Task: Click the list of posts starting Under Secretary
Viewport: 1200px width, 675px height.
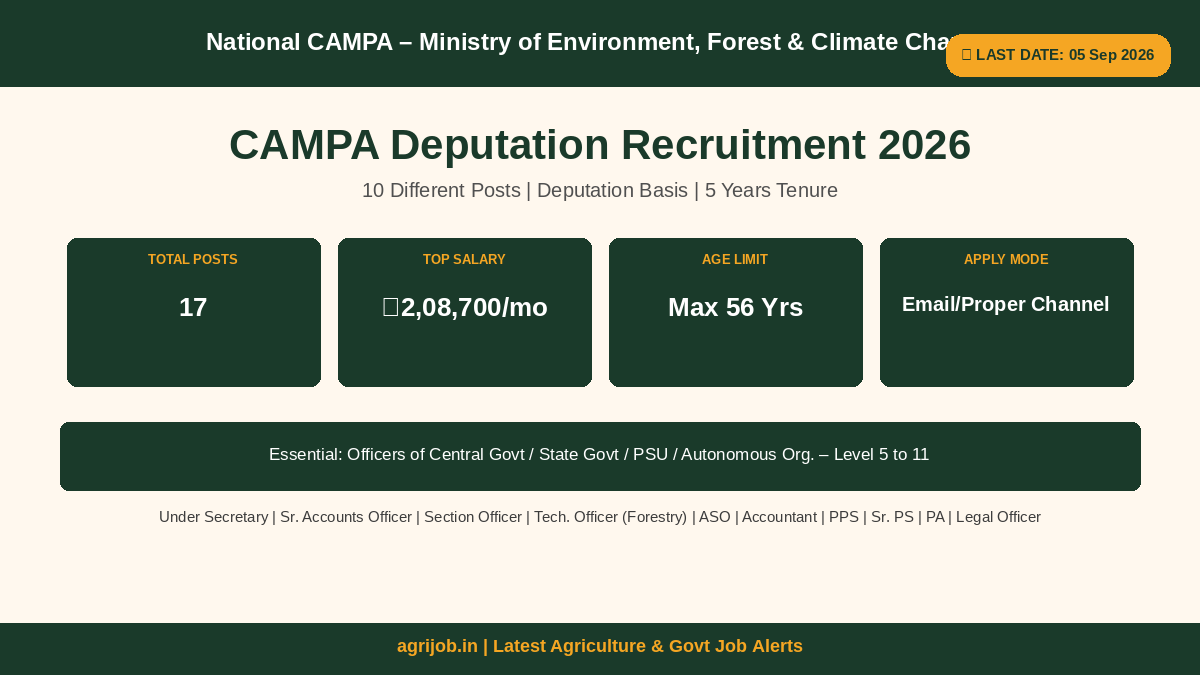Action: [600, 517]
